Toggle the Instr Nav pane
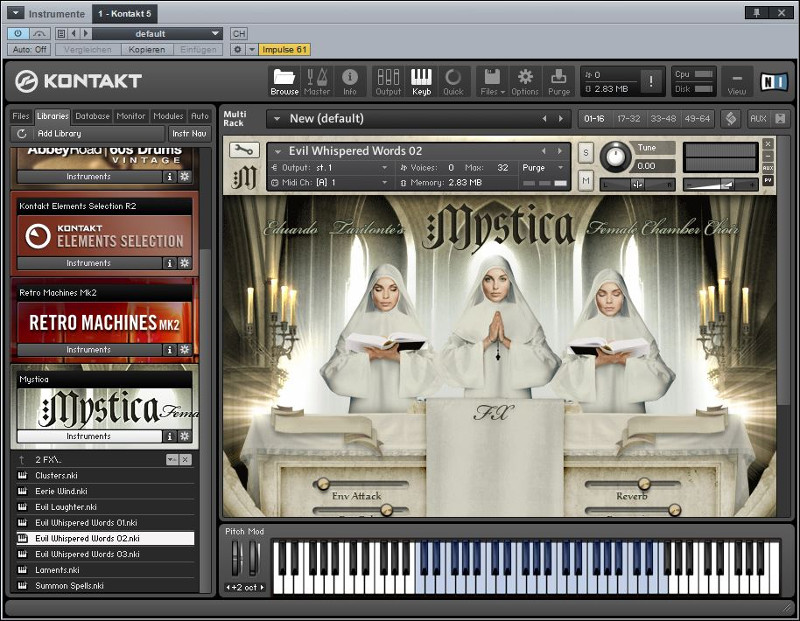 189,134
